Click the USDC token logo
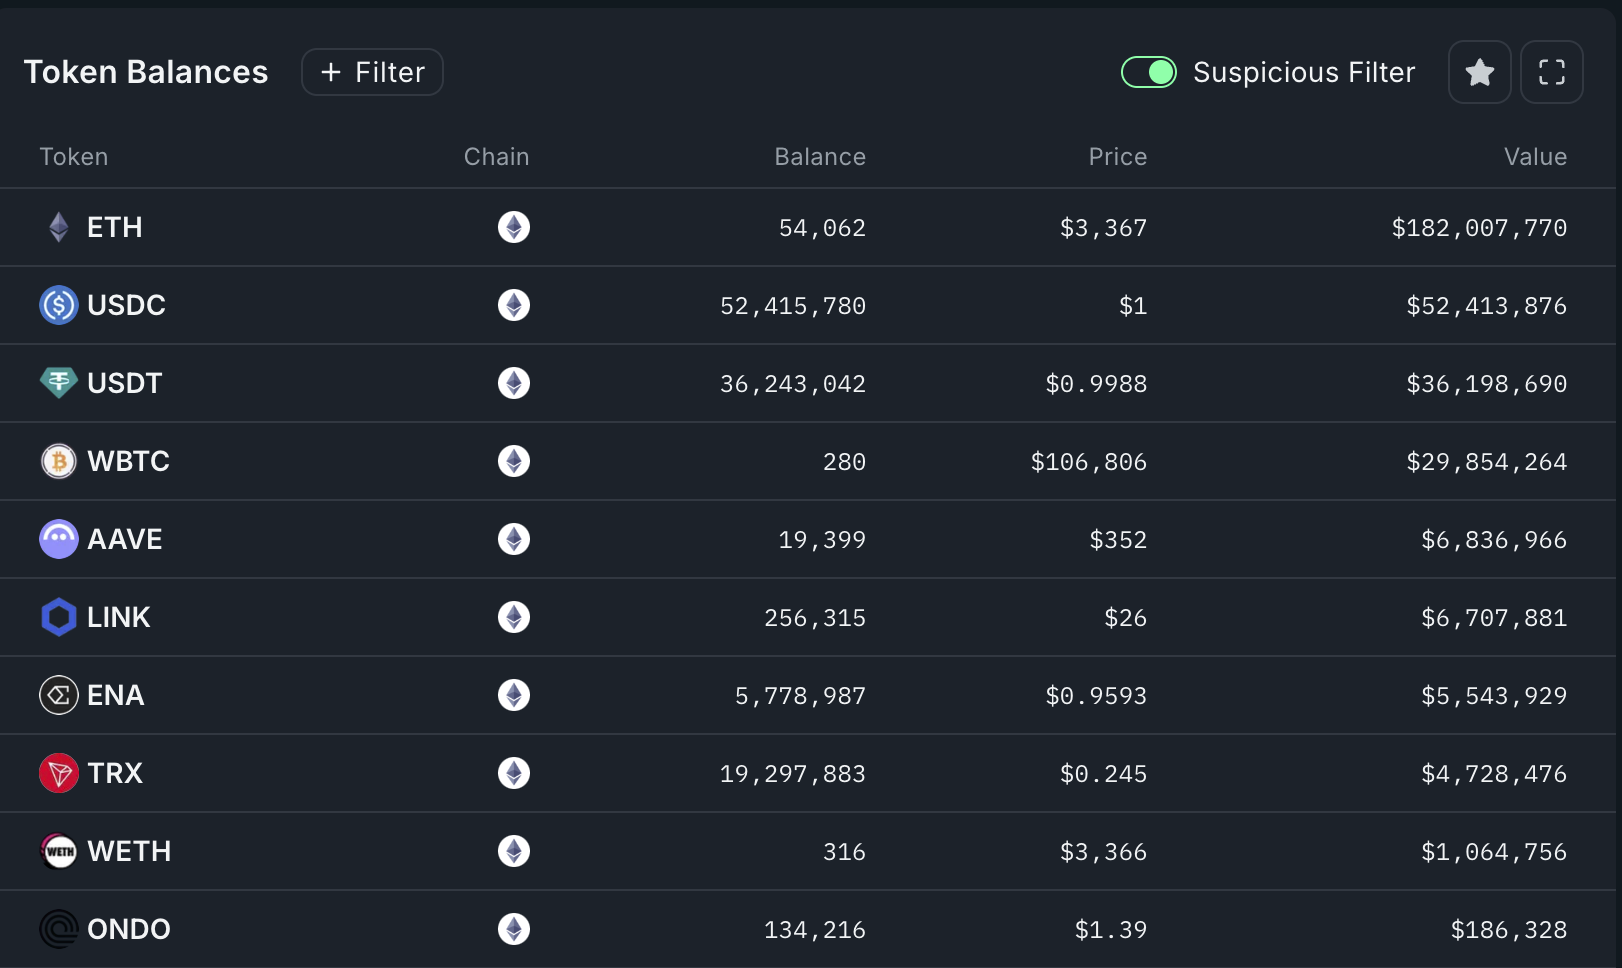This screenshot has width=1622, height=968. [x=59, y=305]
